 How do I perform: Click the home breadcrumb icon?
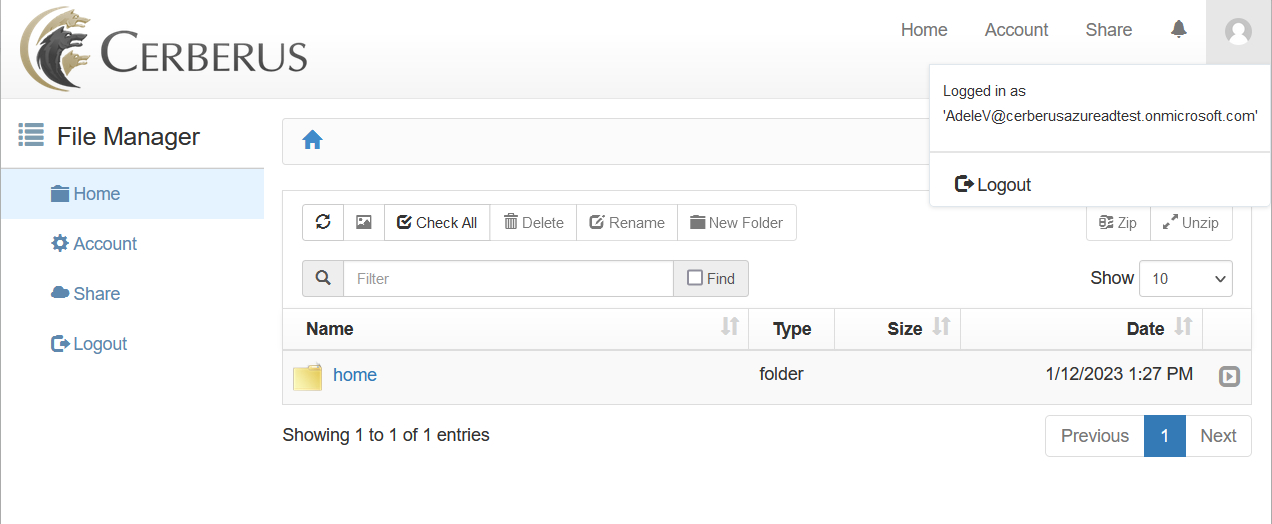[312, 140]
